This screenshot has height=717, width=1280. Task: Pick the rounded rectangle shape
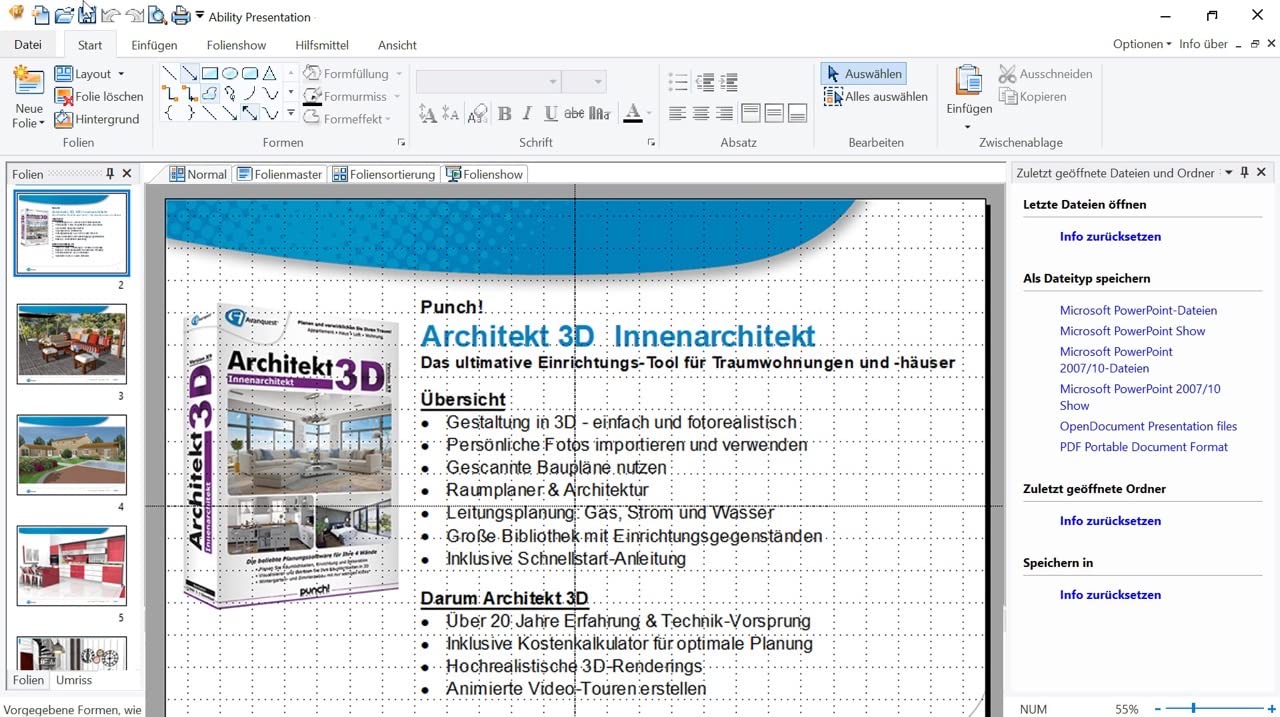(250, 73)
